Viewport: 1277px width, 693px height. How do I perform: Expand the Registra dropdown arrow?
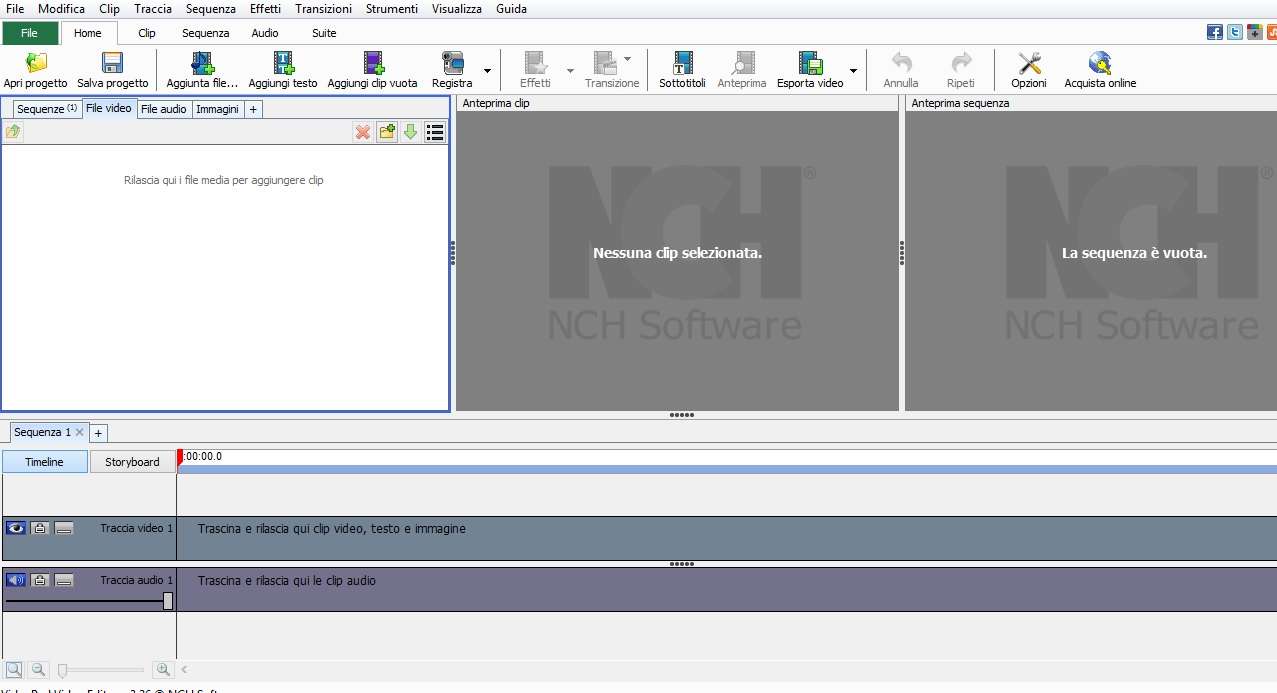click(487, 71)
